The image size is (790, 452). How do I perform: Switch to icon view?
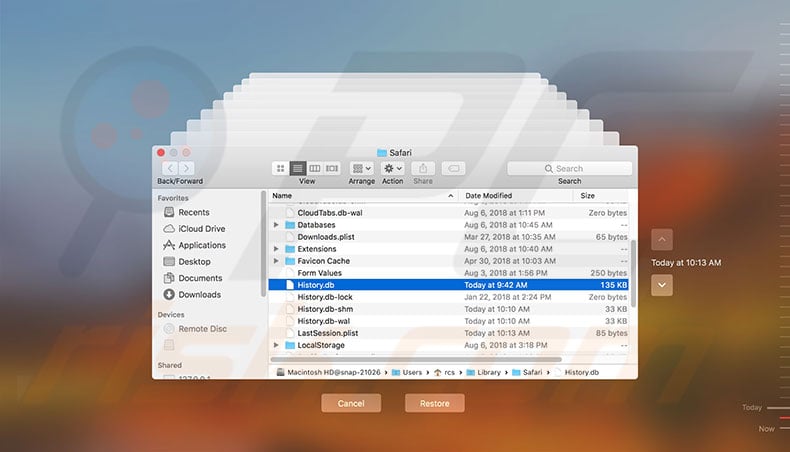[281, 168]
